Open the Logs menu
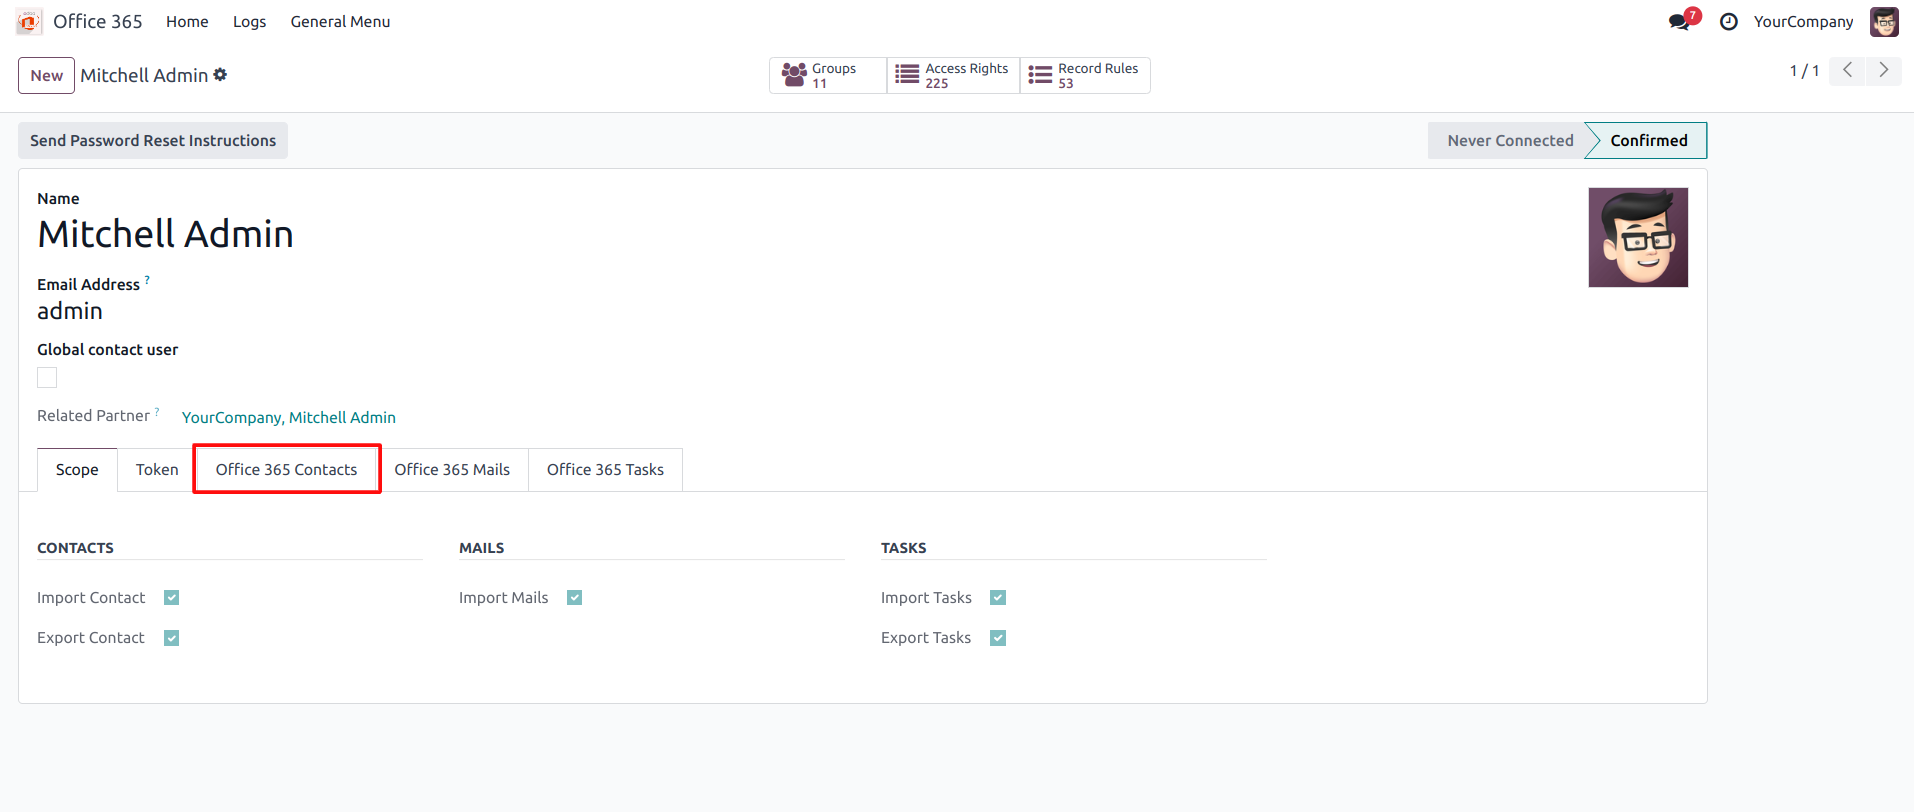Image resolution: width=1914 pixels, height=812 pixels. coord(249,21)
